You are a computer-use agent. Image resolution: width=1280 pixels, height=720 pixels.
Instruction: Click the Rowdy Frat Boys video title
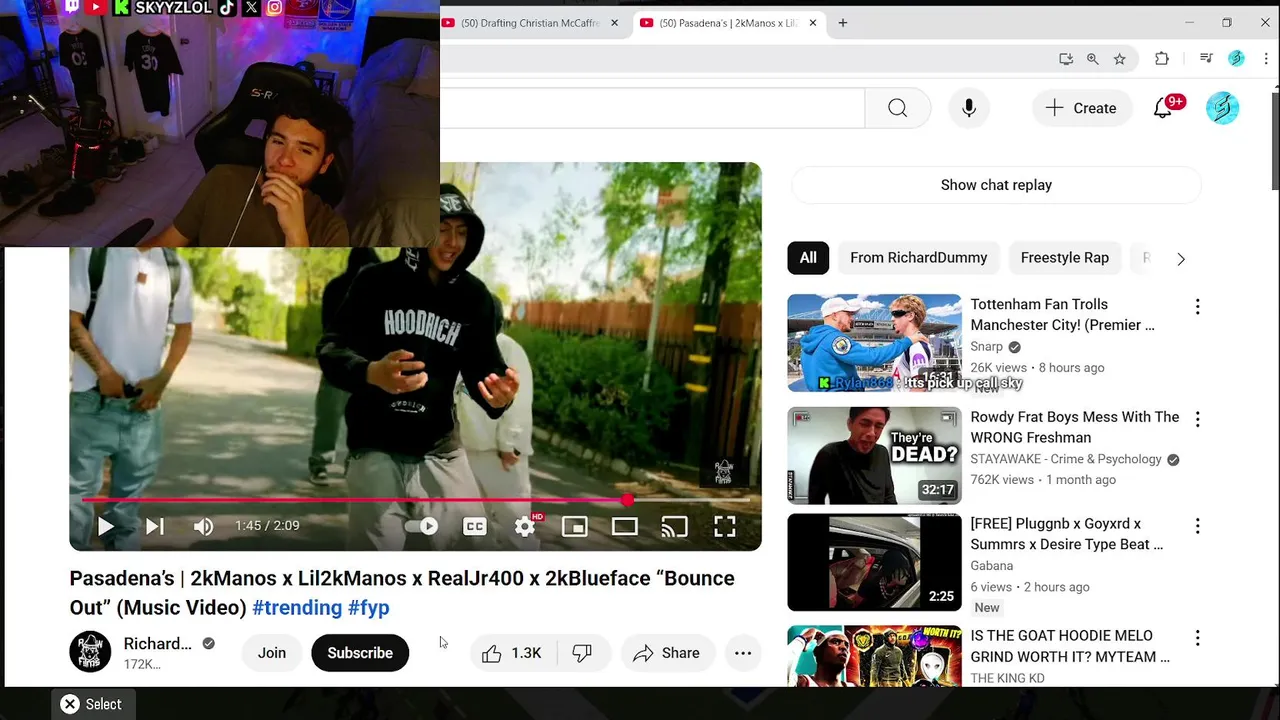[1075, 427]
